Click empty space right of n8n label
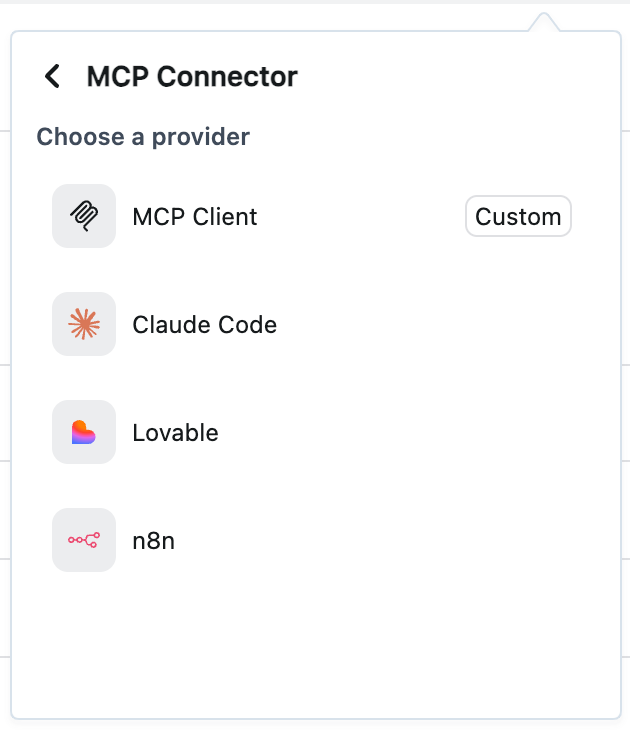The image size is (630, 734). tap(400, 541)
